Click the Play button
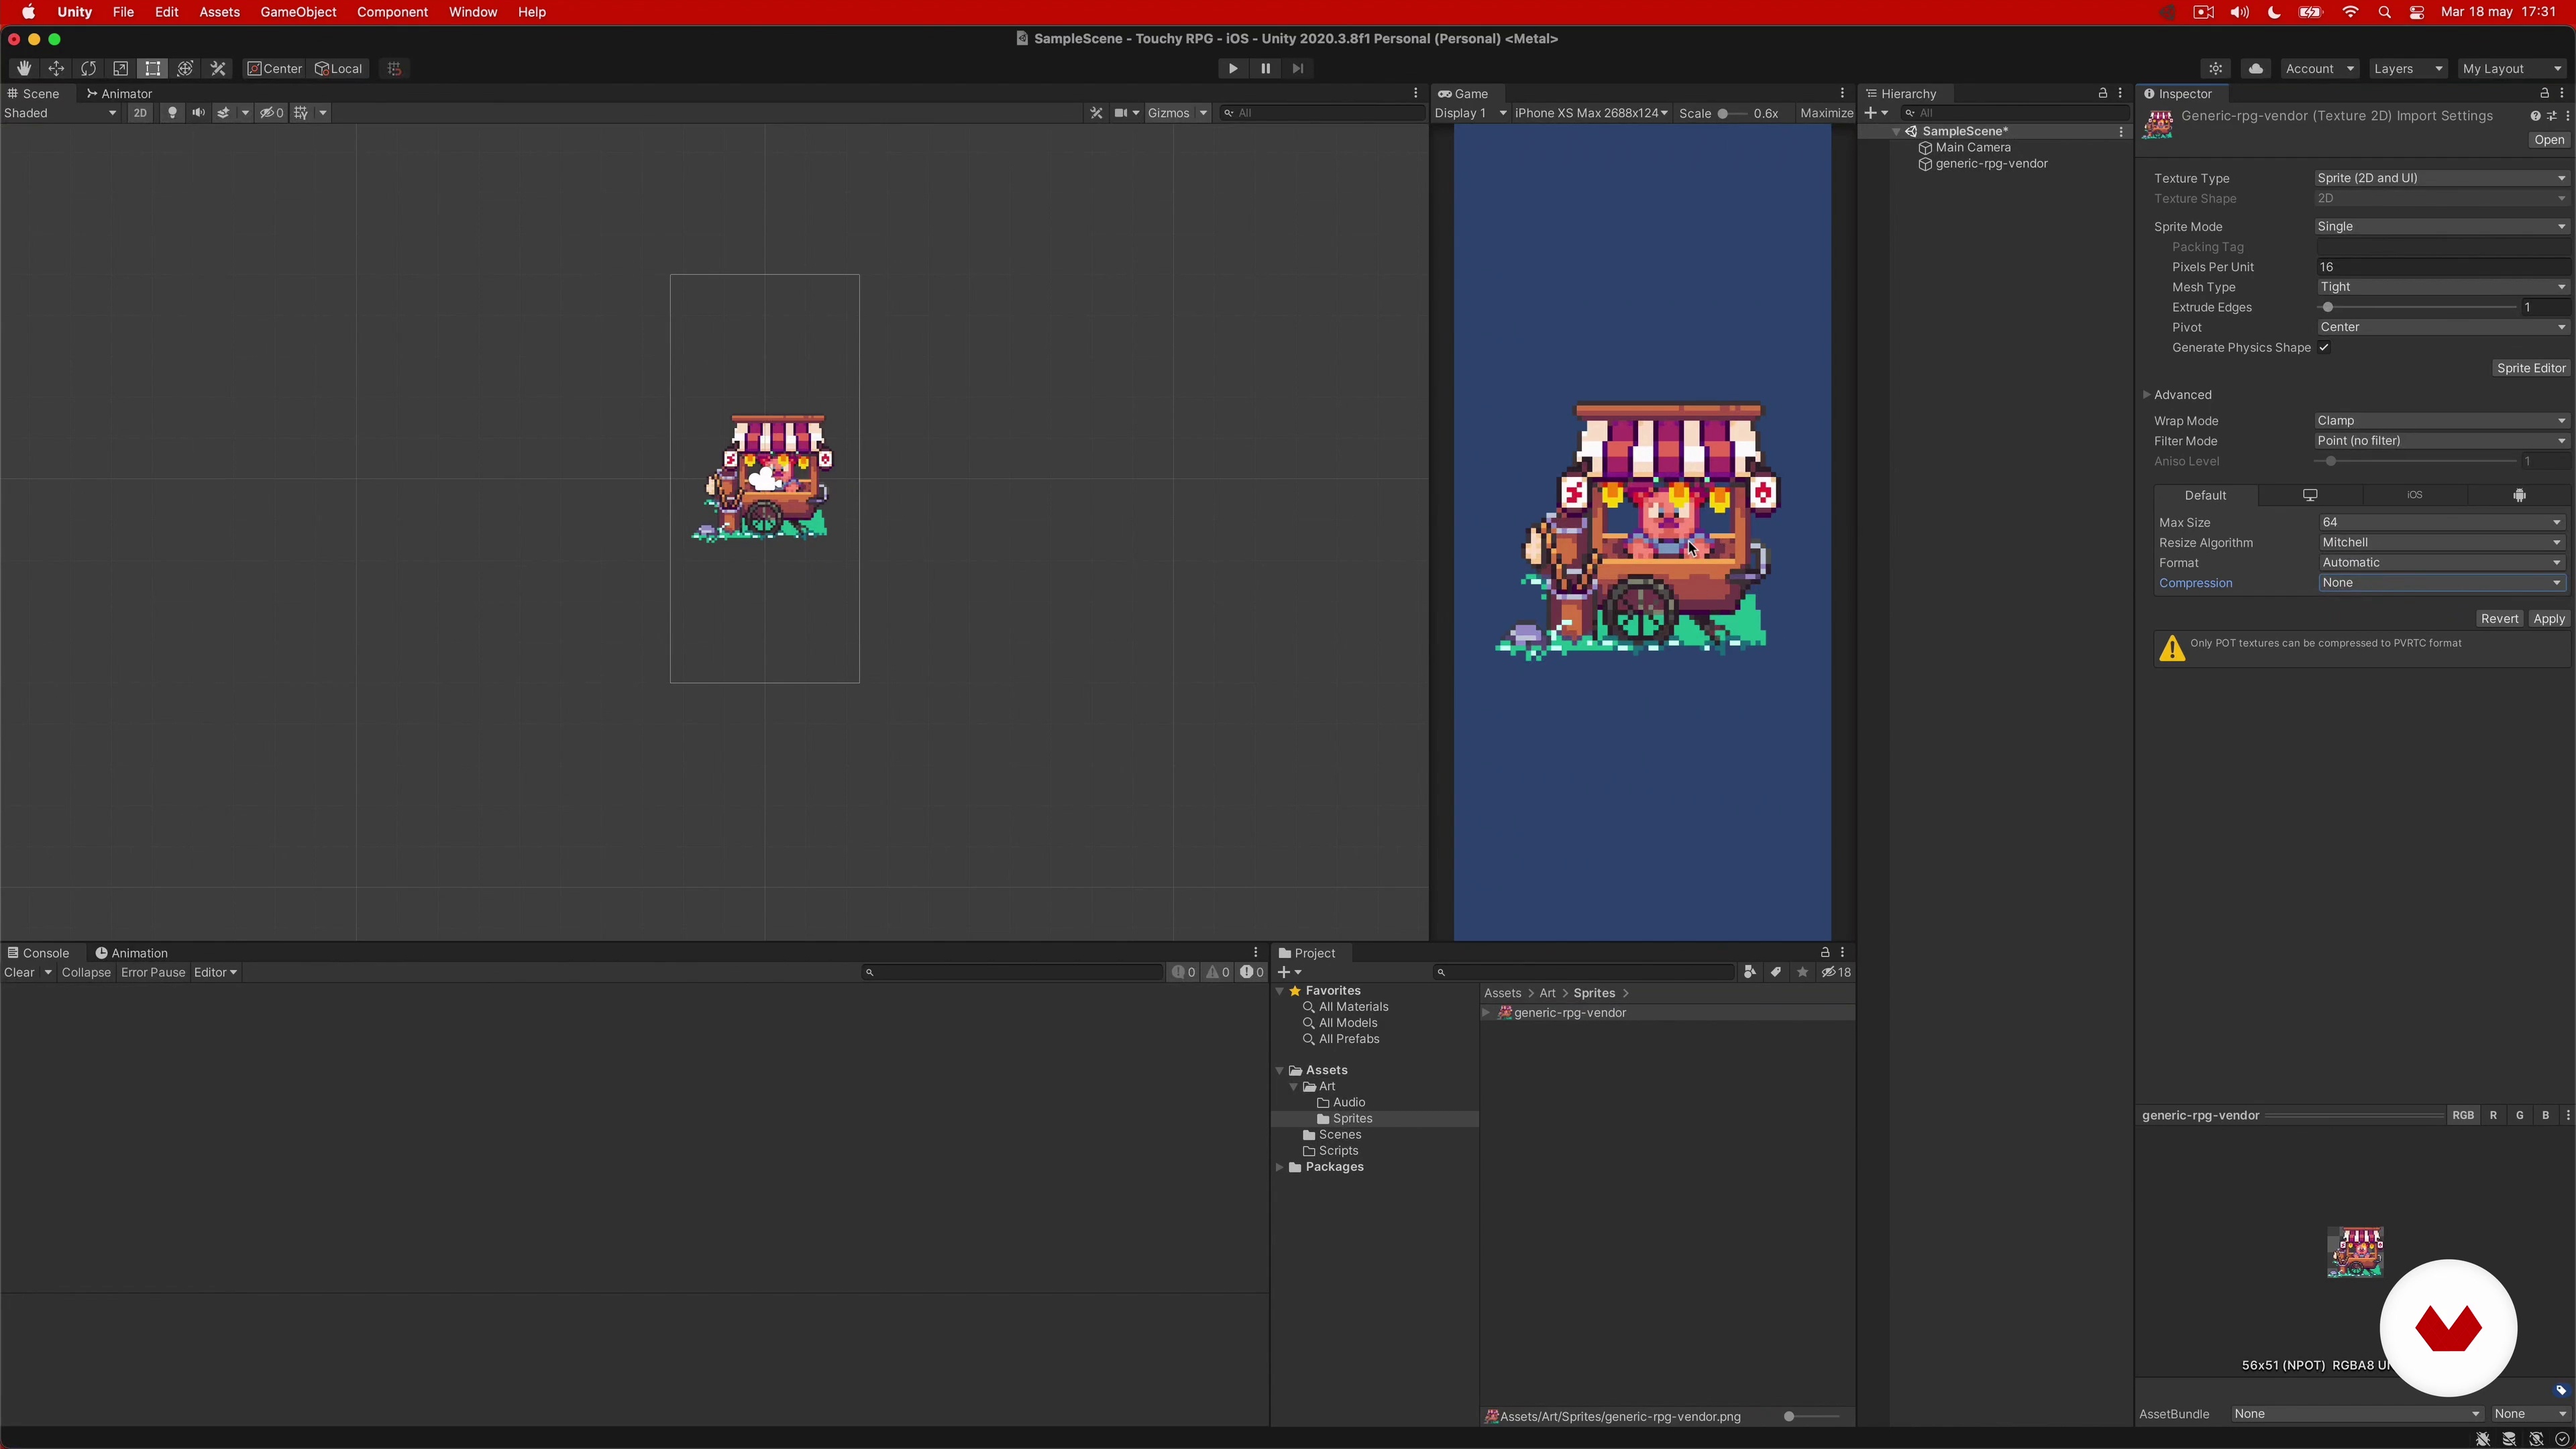The height and width of the screenshot is (1449, 2576). (x=1232, y=68)
